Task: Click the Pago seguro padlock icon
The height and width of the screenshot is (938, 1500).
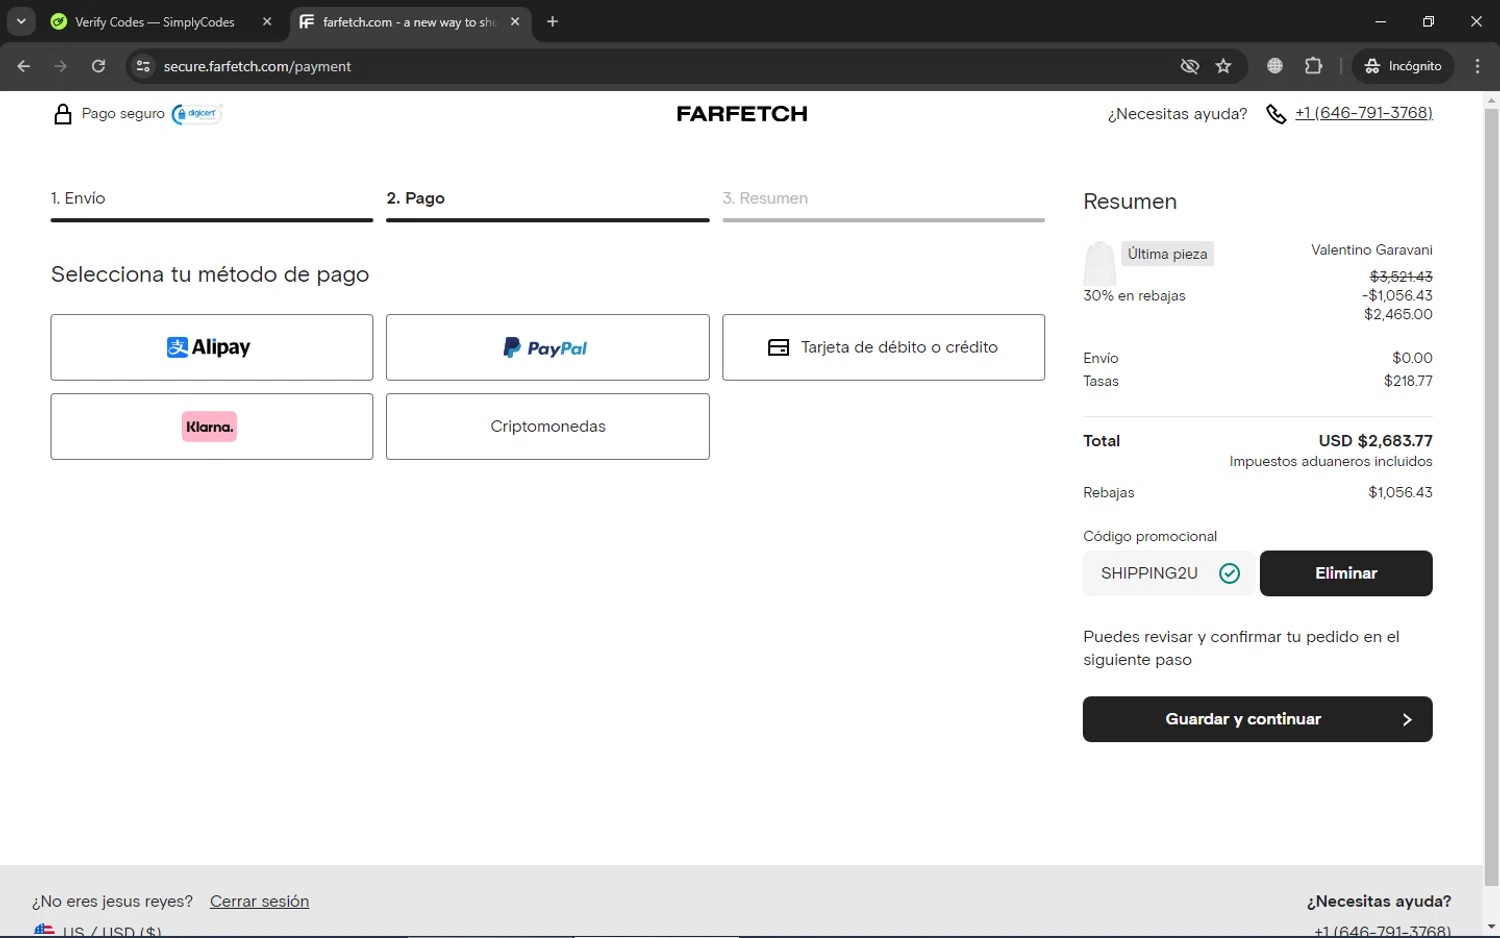Action: (63, 114)
